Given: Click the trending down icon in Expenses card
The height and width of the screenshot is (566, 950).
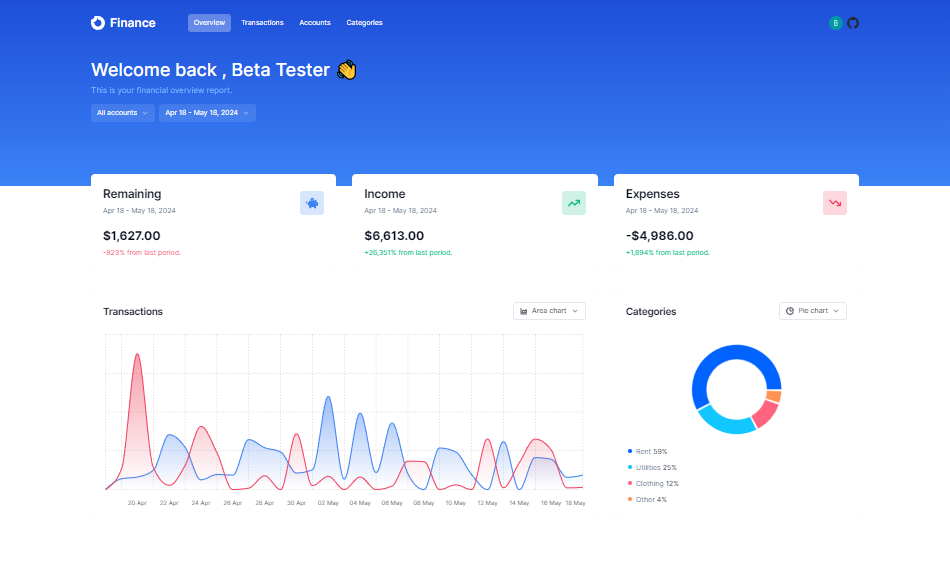Looking at the screenshot, I should pyautogui.click(x=835, y=203).
